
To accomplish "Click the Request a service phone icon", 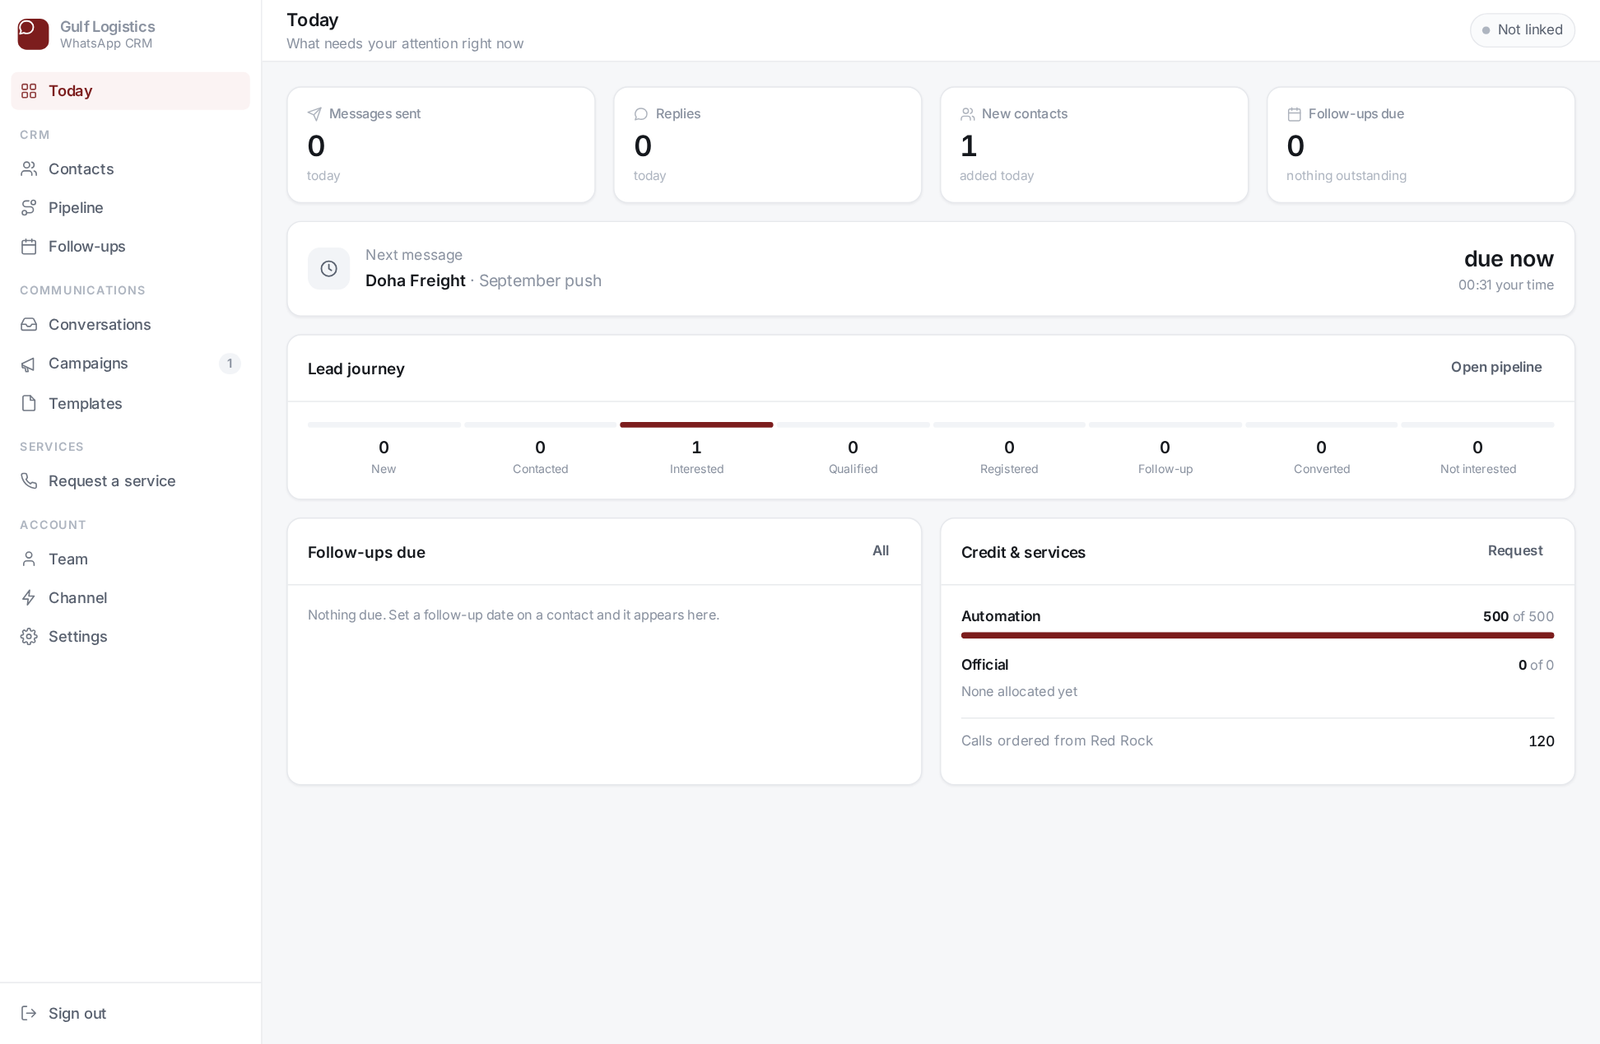I will point(29,481).
